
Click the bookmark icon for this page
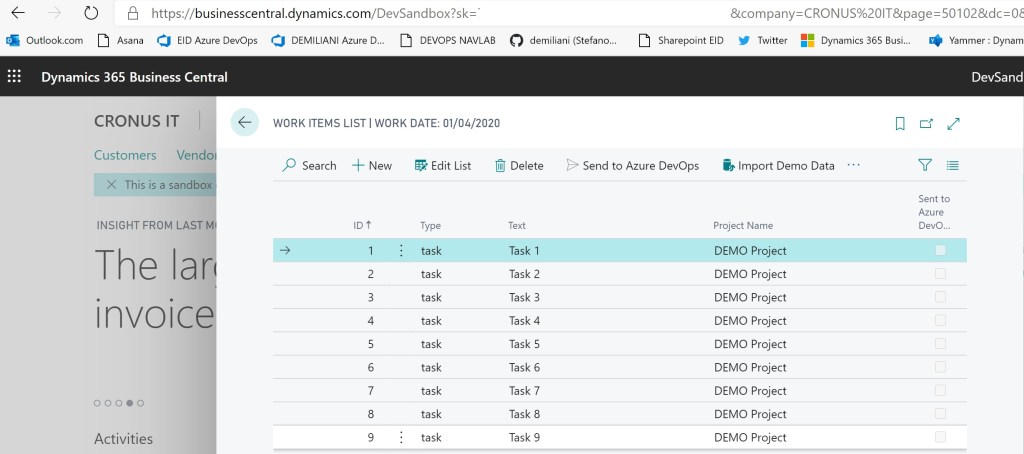coord(900,124)
